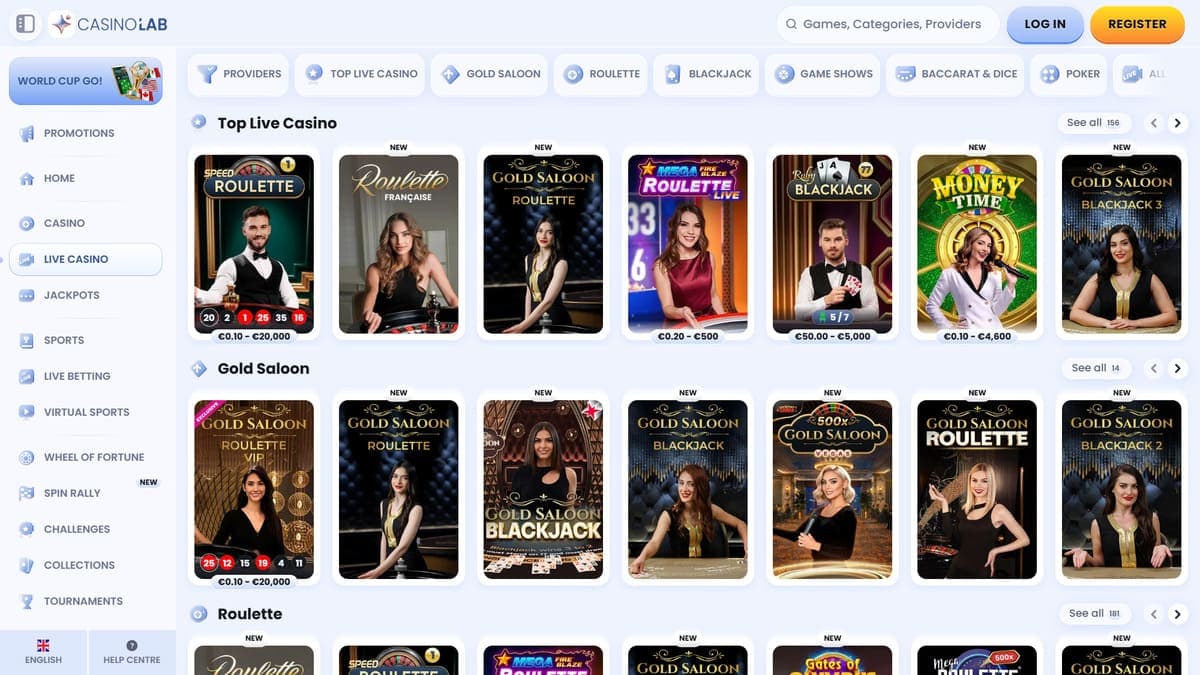Click the Baccarat & Dice category icon
1200x675 pixels.
[x=906, y=74]
